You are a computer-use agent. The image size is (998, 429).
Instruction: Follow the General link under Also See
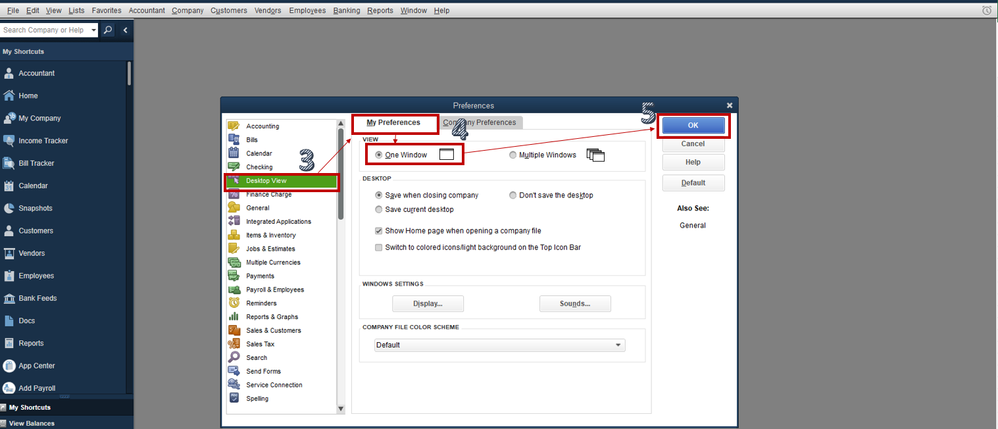tap(692, 225)
